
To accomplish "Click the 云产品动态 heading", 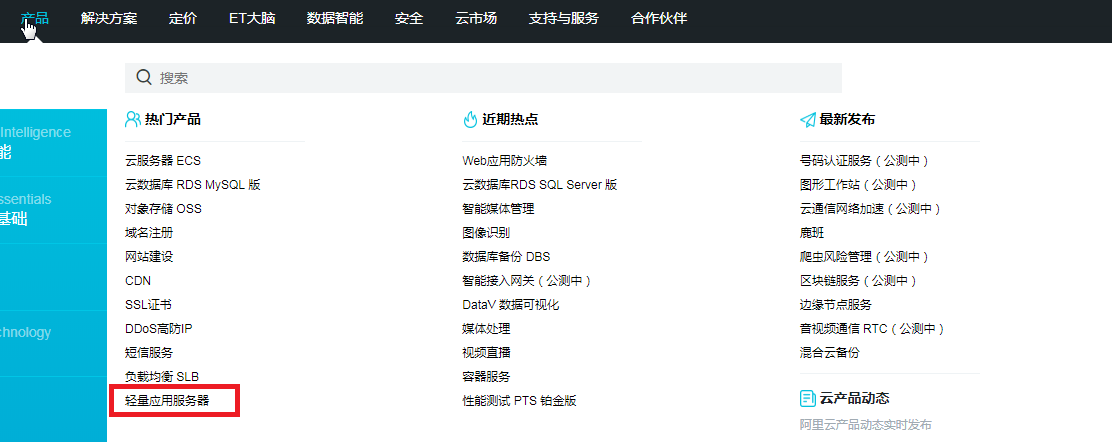I will coord(855,399).
